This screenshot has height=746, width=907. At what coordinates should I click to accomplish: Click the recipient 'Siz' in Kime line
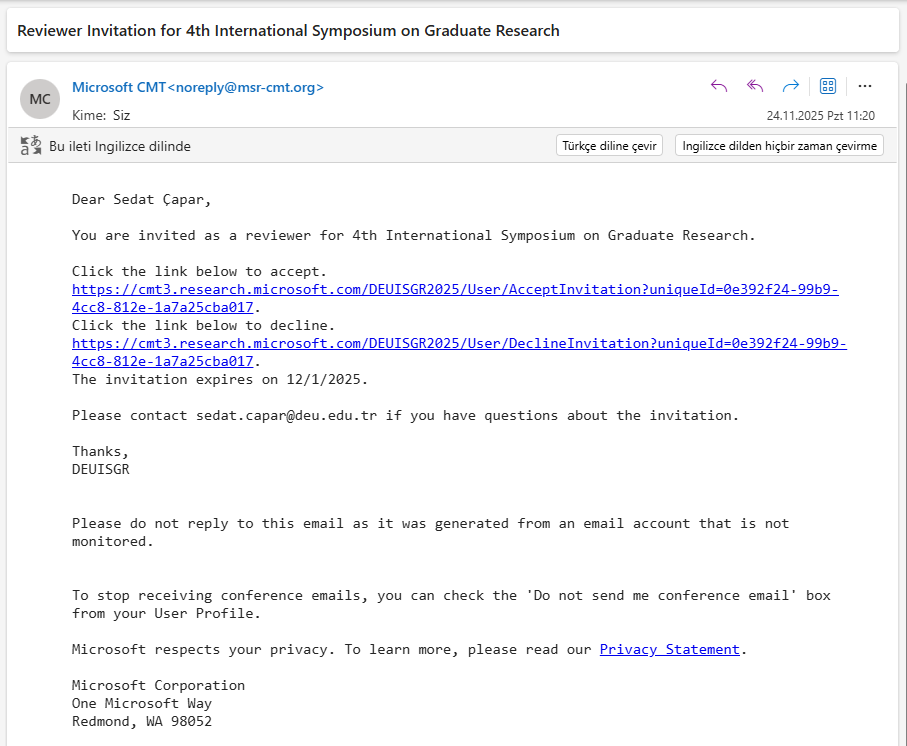121,115
